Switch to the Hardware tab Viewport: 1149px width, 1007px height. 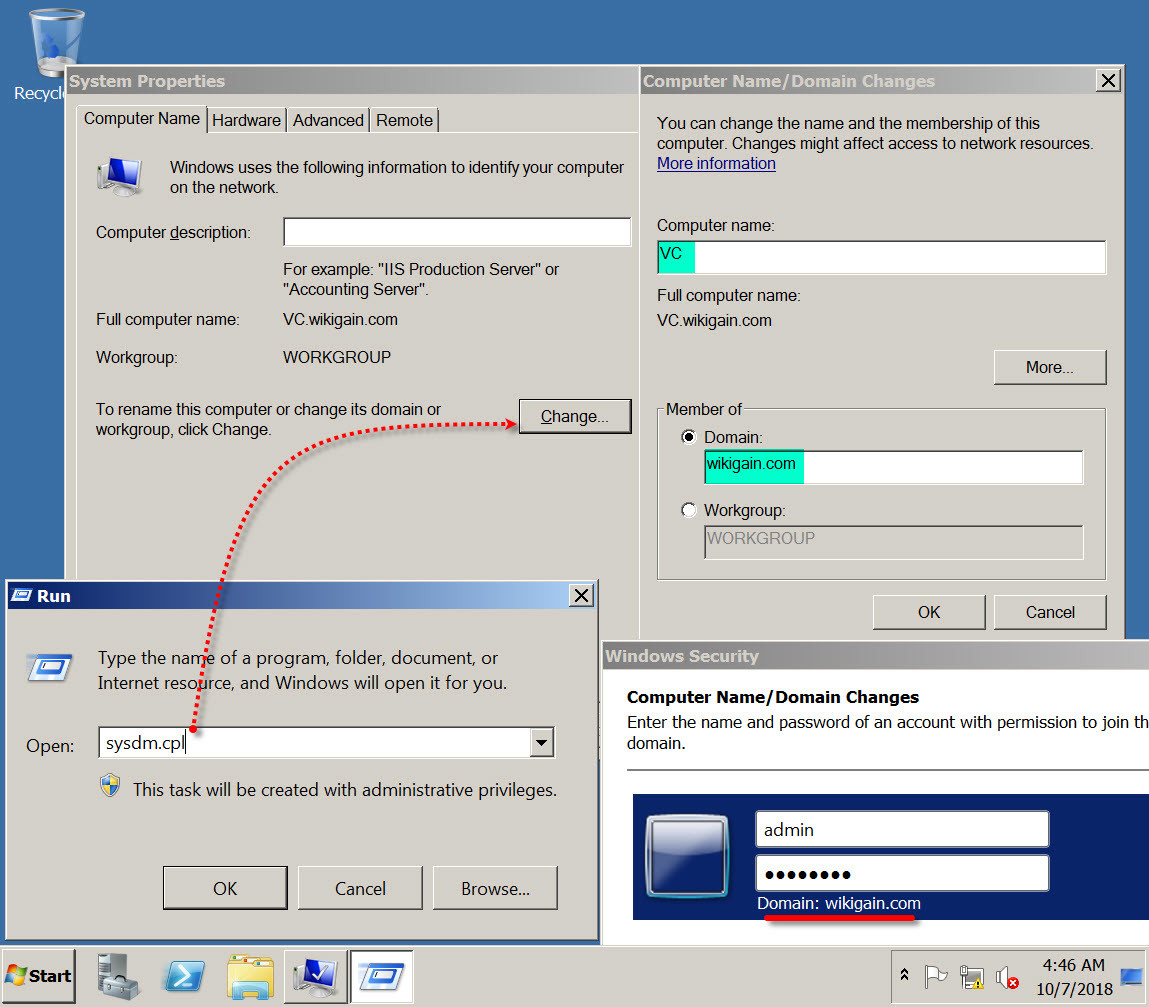[246, 120]
